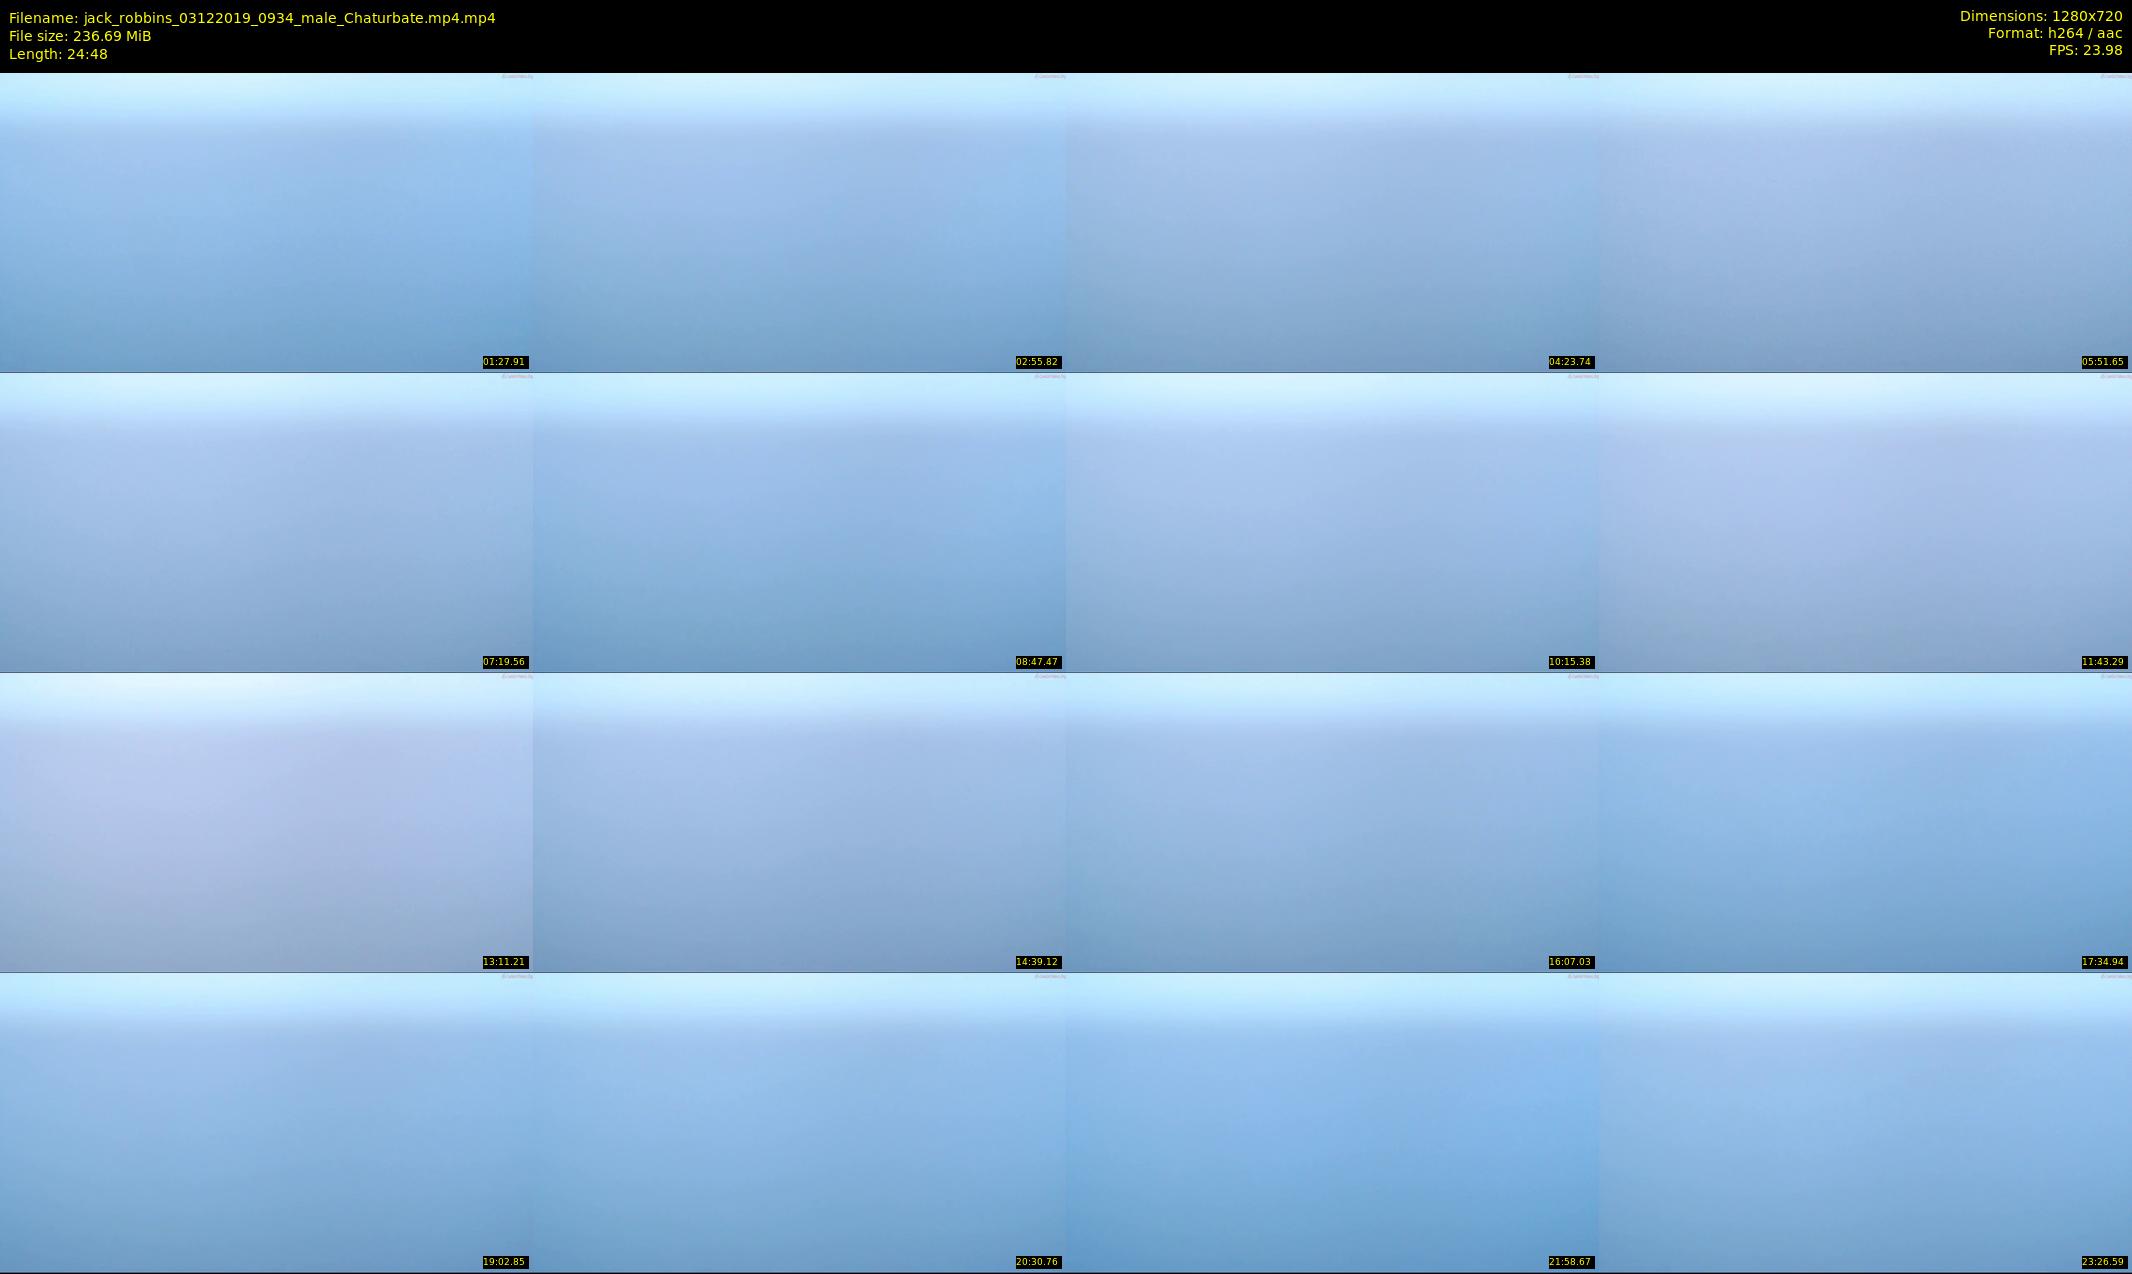Select the frame at 14:39.12
Screen dimensions: 2132x1274
pyautogui.click(x=799, y=822)
